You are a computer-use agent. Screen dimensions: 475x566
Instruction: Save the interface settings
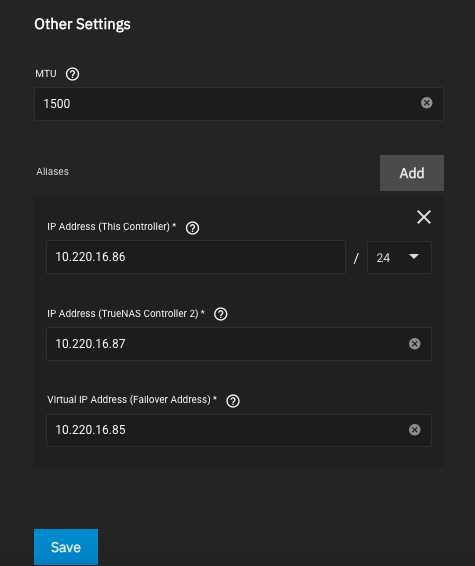(x=66, y=547)
